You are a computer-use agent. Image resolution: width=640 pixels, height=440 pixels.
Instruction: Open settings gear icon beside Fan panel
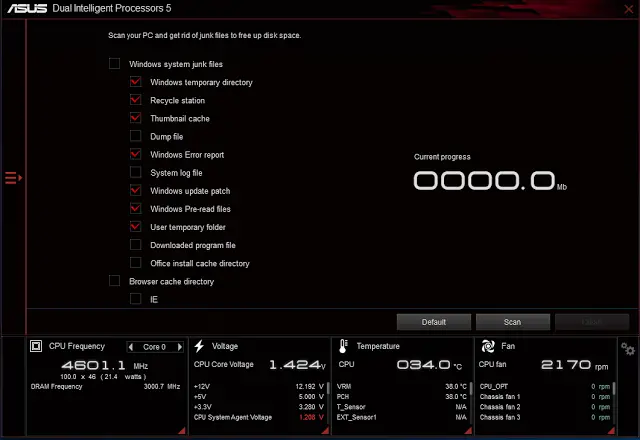[628, 349]
